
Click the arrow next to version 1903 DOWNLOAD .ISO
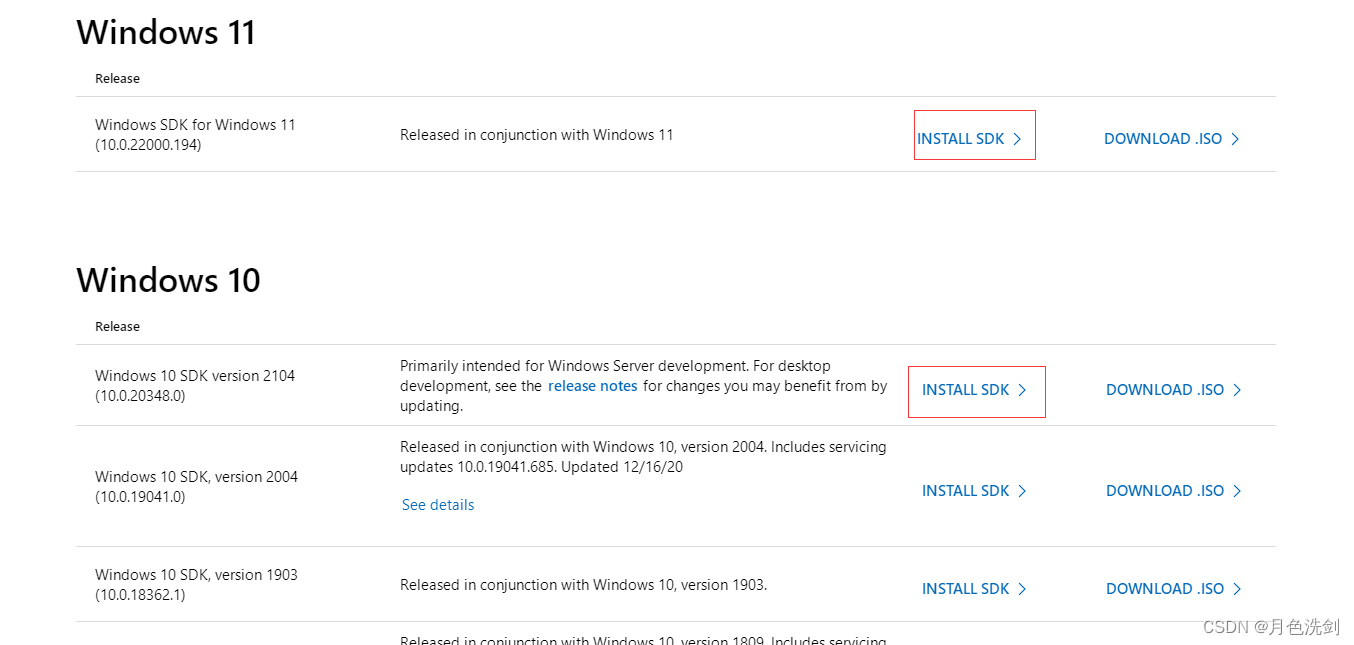1237,589
